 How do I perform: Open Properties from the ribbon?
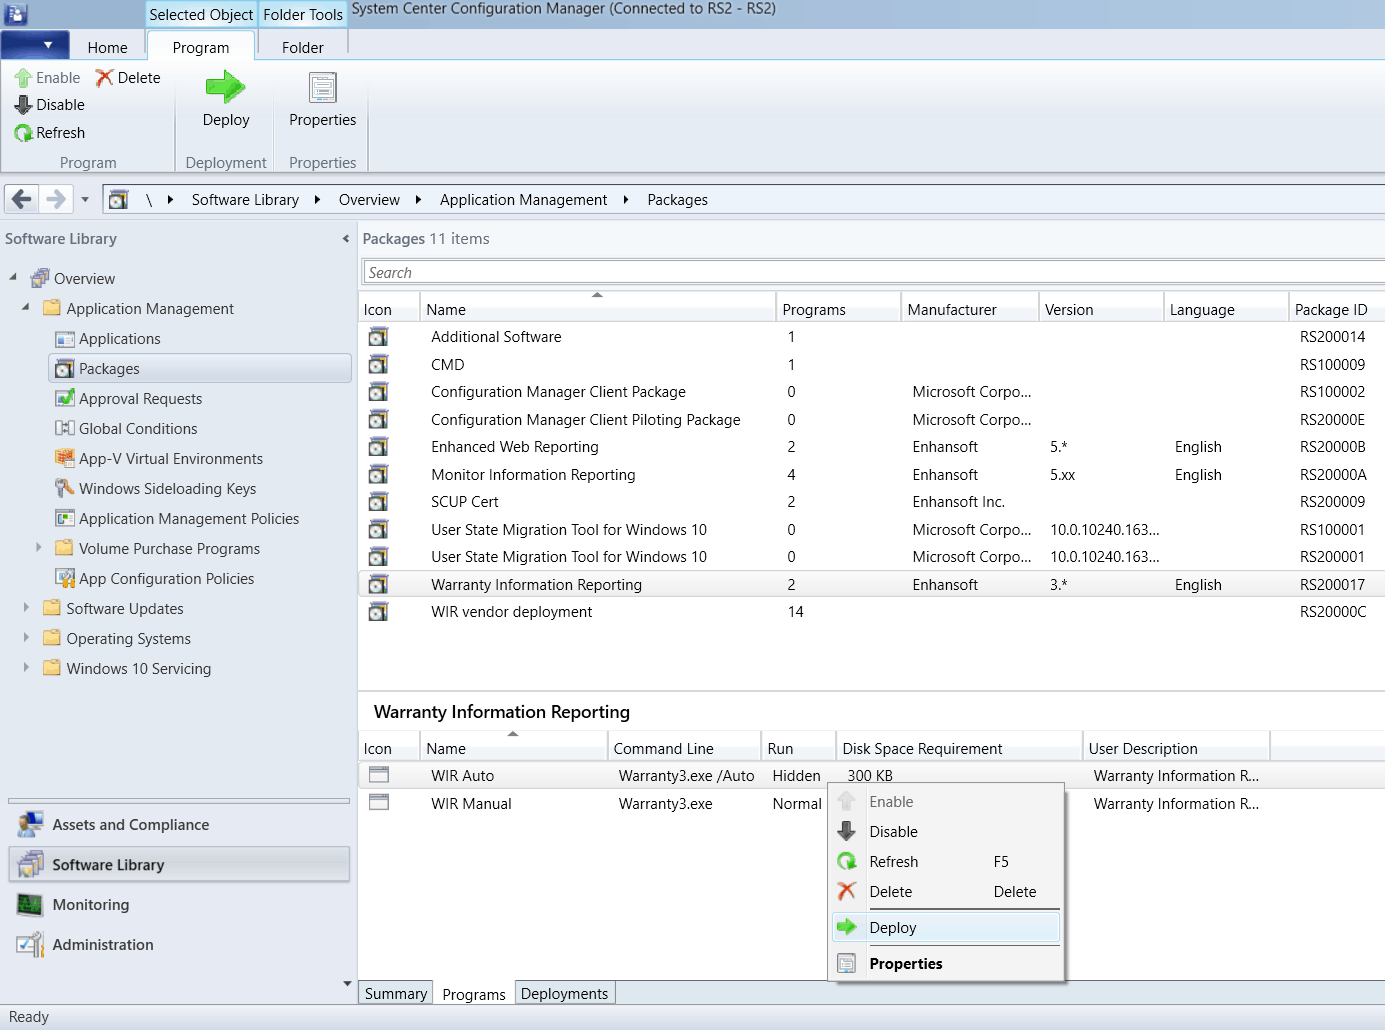pyautogui.click(x=322, y=100)
